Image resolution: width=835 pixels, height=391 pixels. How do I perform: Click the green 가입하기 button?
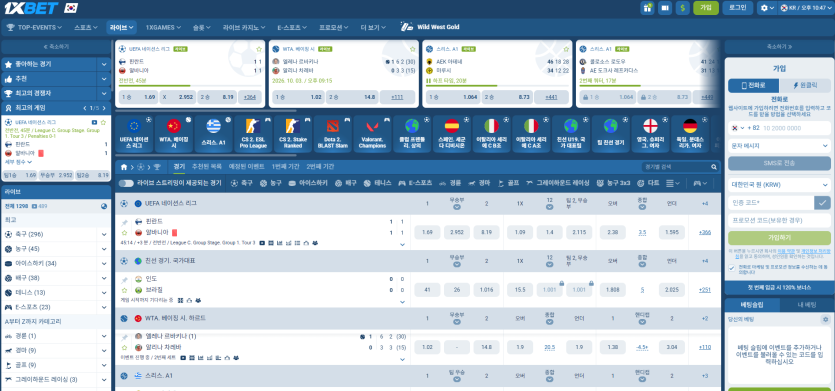coord(779,238)
